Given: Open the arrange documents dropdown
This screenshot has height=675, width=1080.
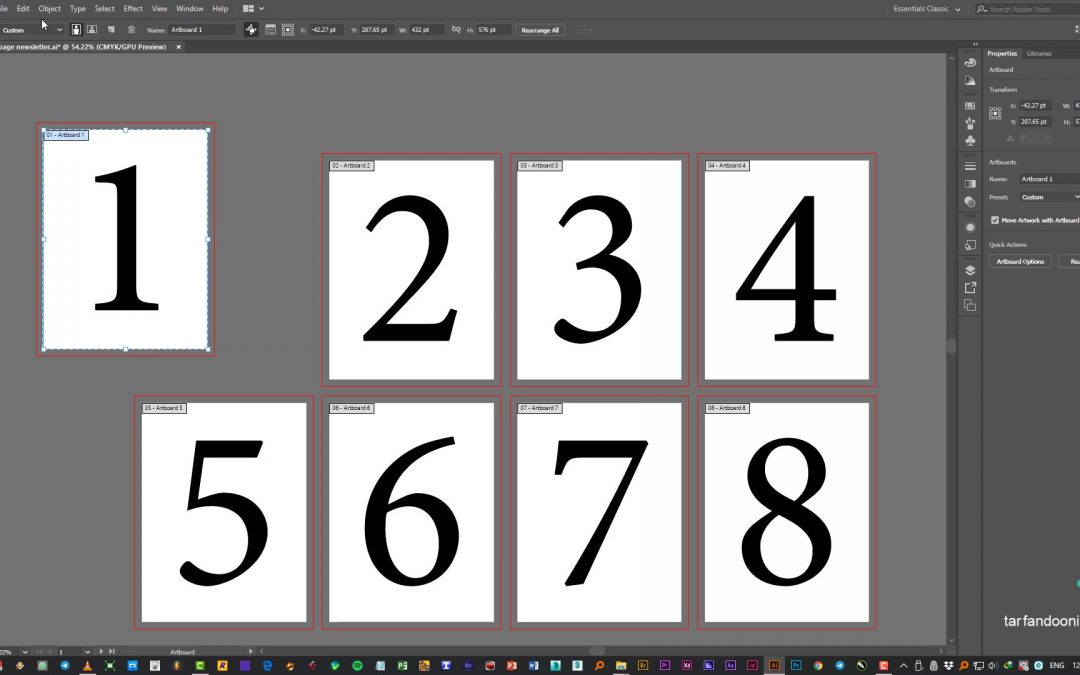Looking at the screenshot, I should [x=253, y=9].
